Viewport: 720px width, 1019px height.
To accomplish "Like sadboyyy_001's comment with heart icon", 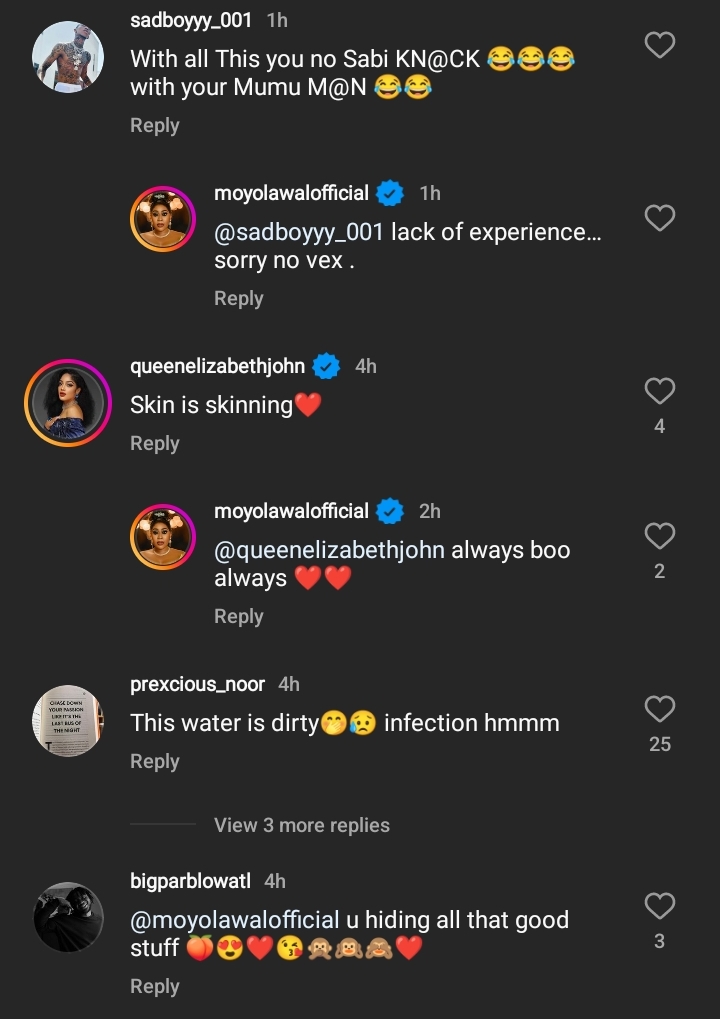I will 659,45.
